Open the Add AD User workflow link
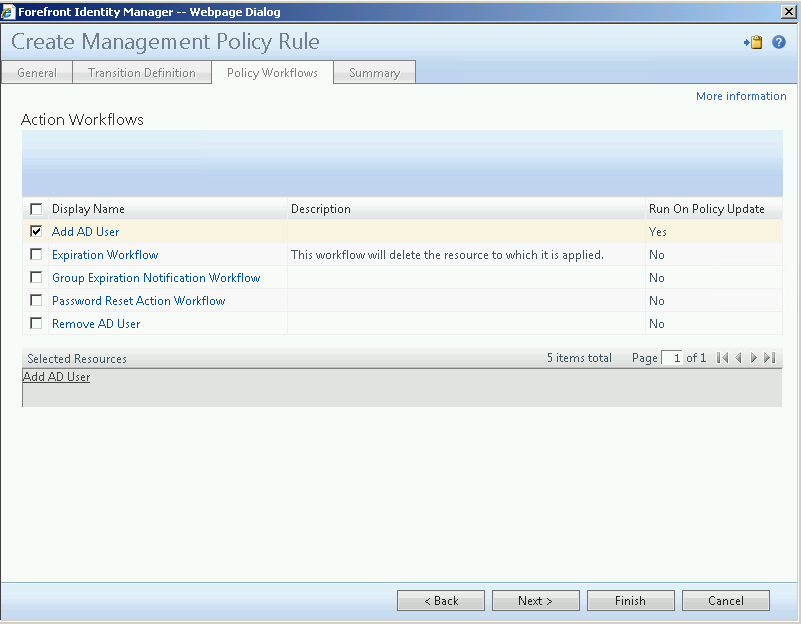The width and height of the screenshot is (801, 624). [x=86, y=232]
